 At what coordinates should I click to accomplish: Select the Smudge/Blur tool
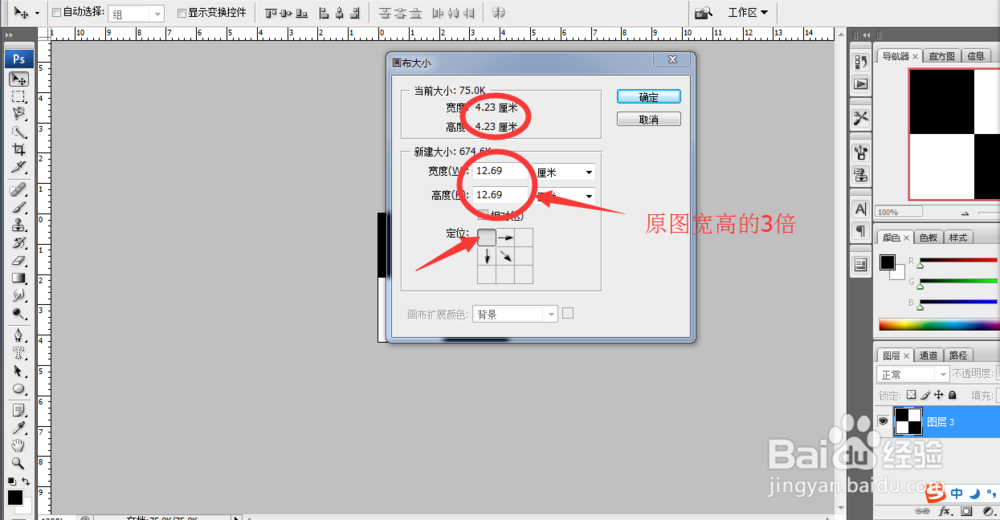pos(18,295)
